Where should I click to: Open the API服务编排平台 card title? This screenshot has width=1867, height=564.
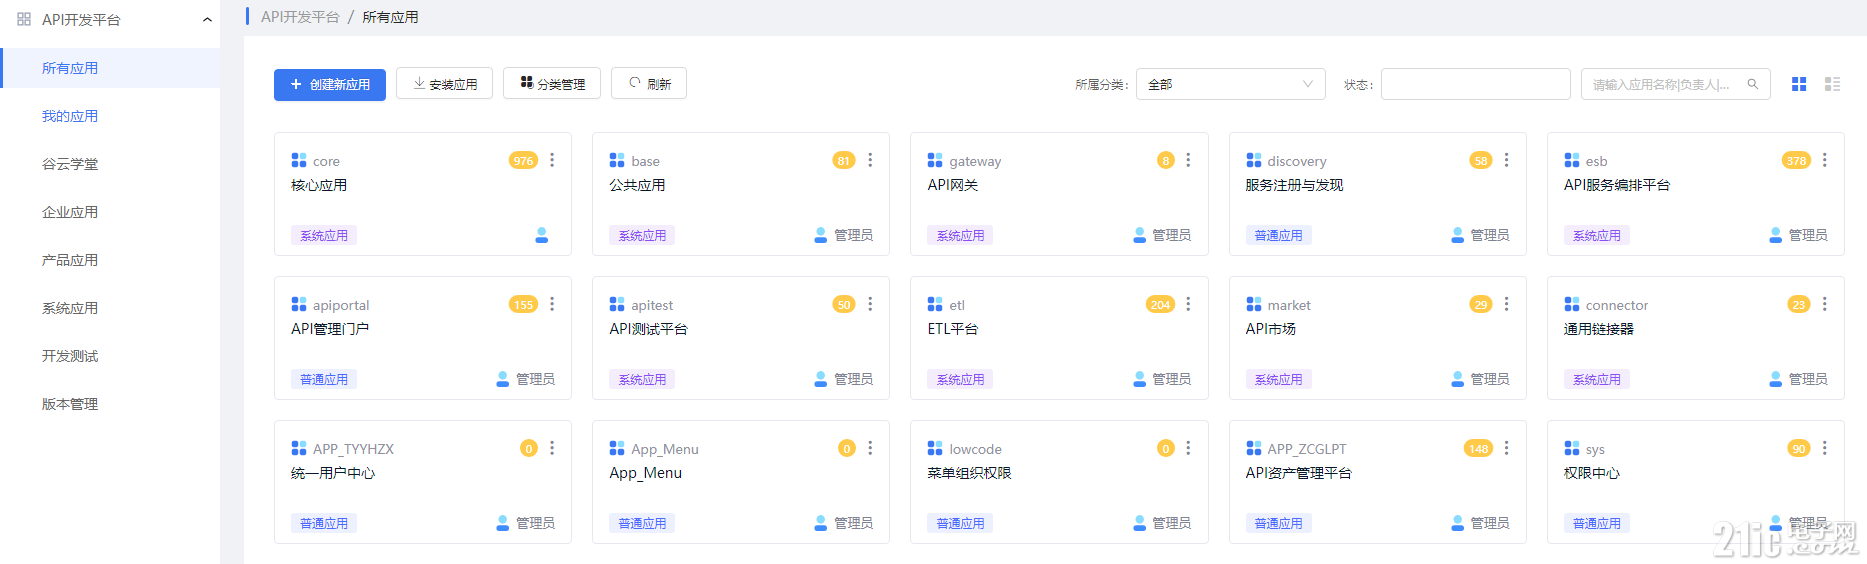click(x=1617, y=185)
